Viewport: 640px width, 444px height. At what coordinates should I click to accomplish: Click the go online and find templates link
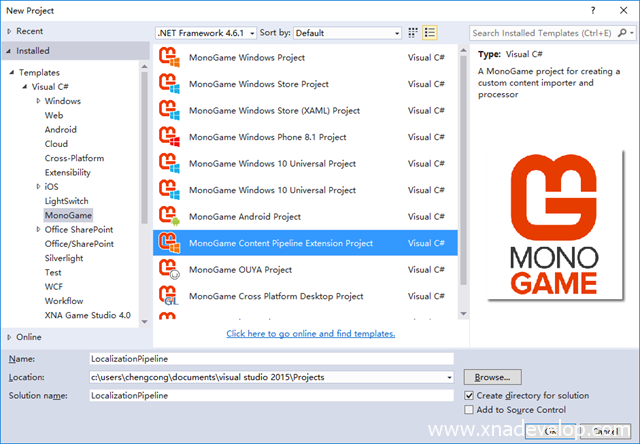[310, 333]
